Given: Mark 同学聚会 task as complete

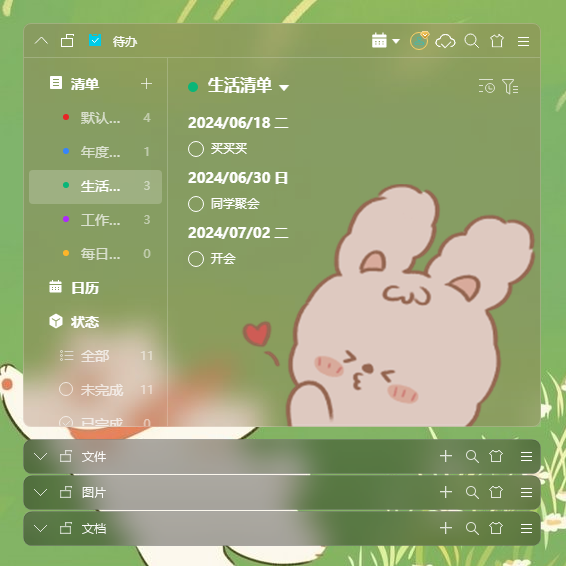Looking at the screenshot, I should tap(196, 204).
